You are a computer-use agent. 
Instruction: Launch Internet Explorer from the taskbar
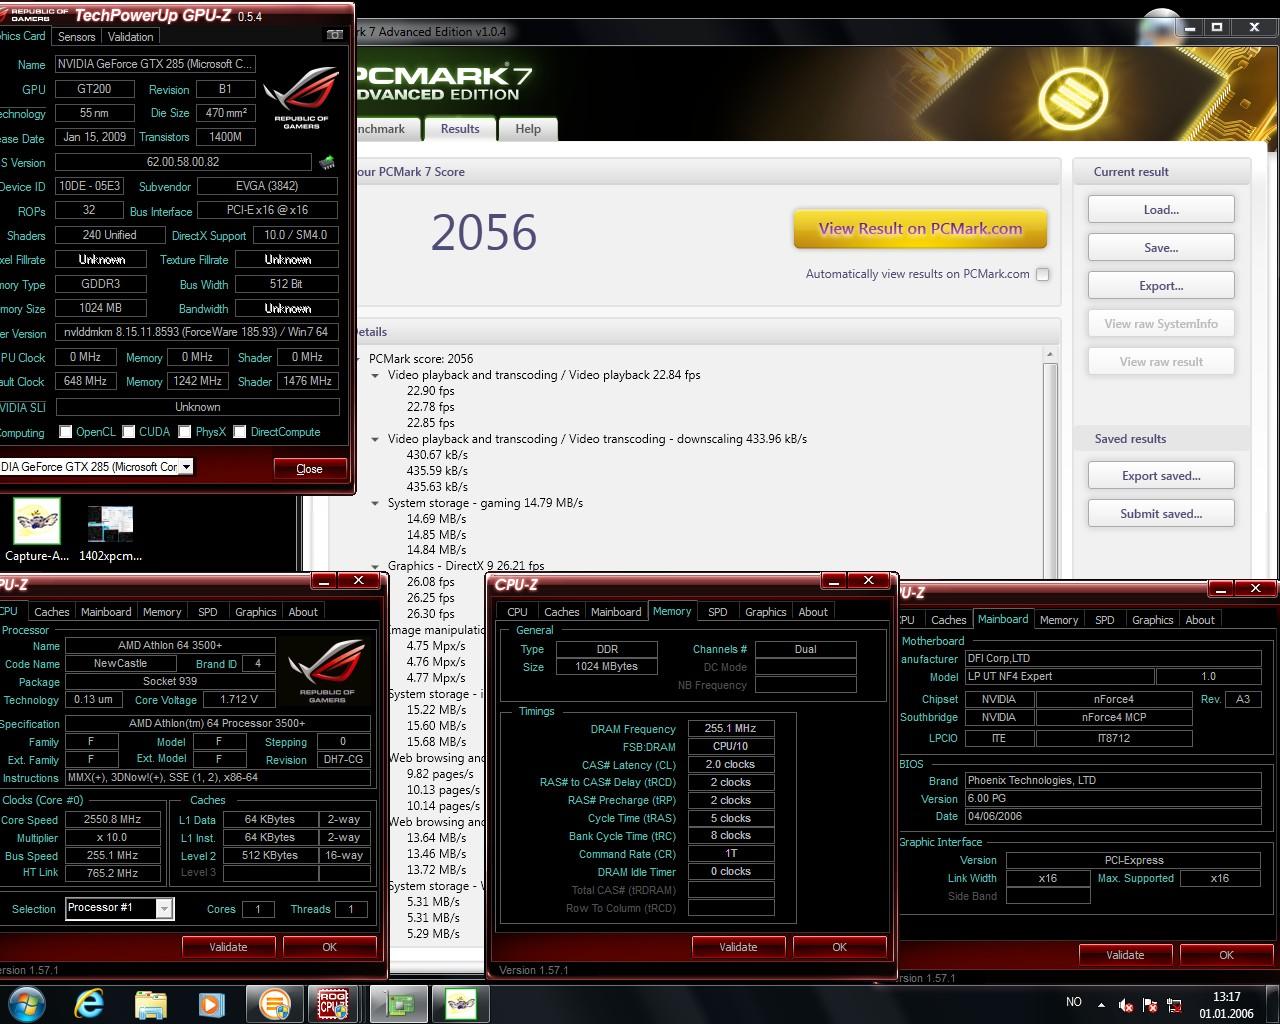[89, 1003]
